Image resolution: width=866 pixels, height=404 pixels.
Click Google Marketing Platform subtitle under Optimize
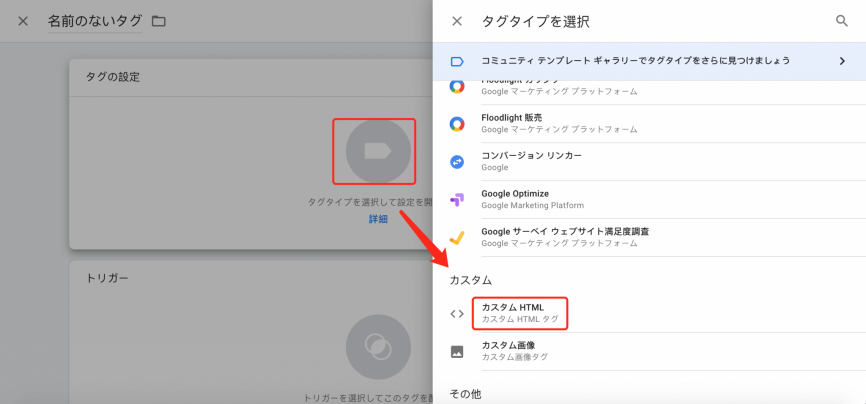(532, 206)
